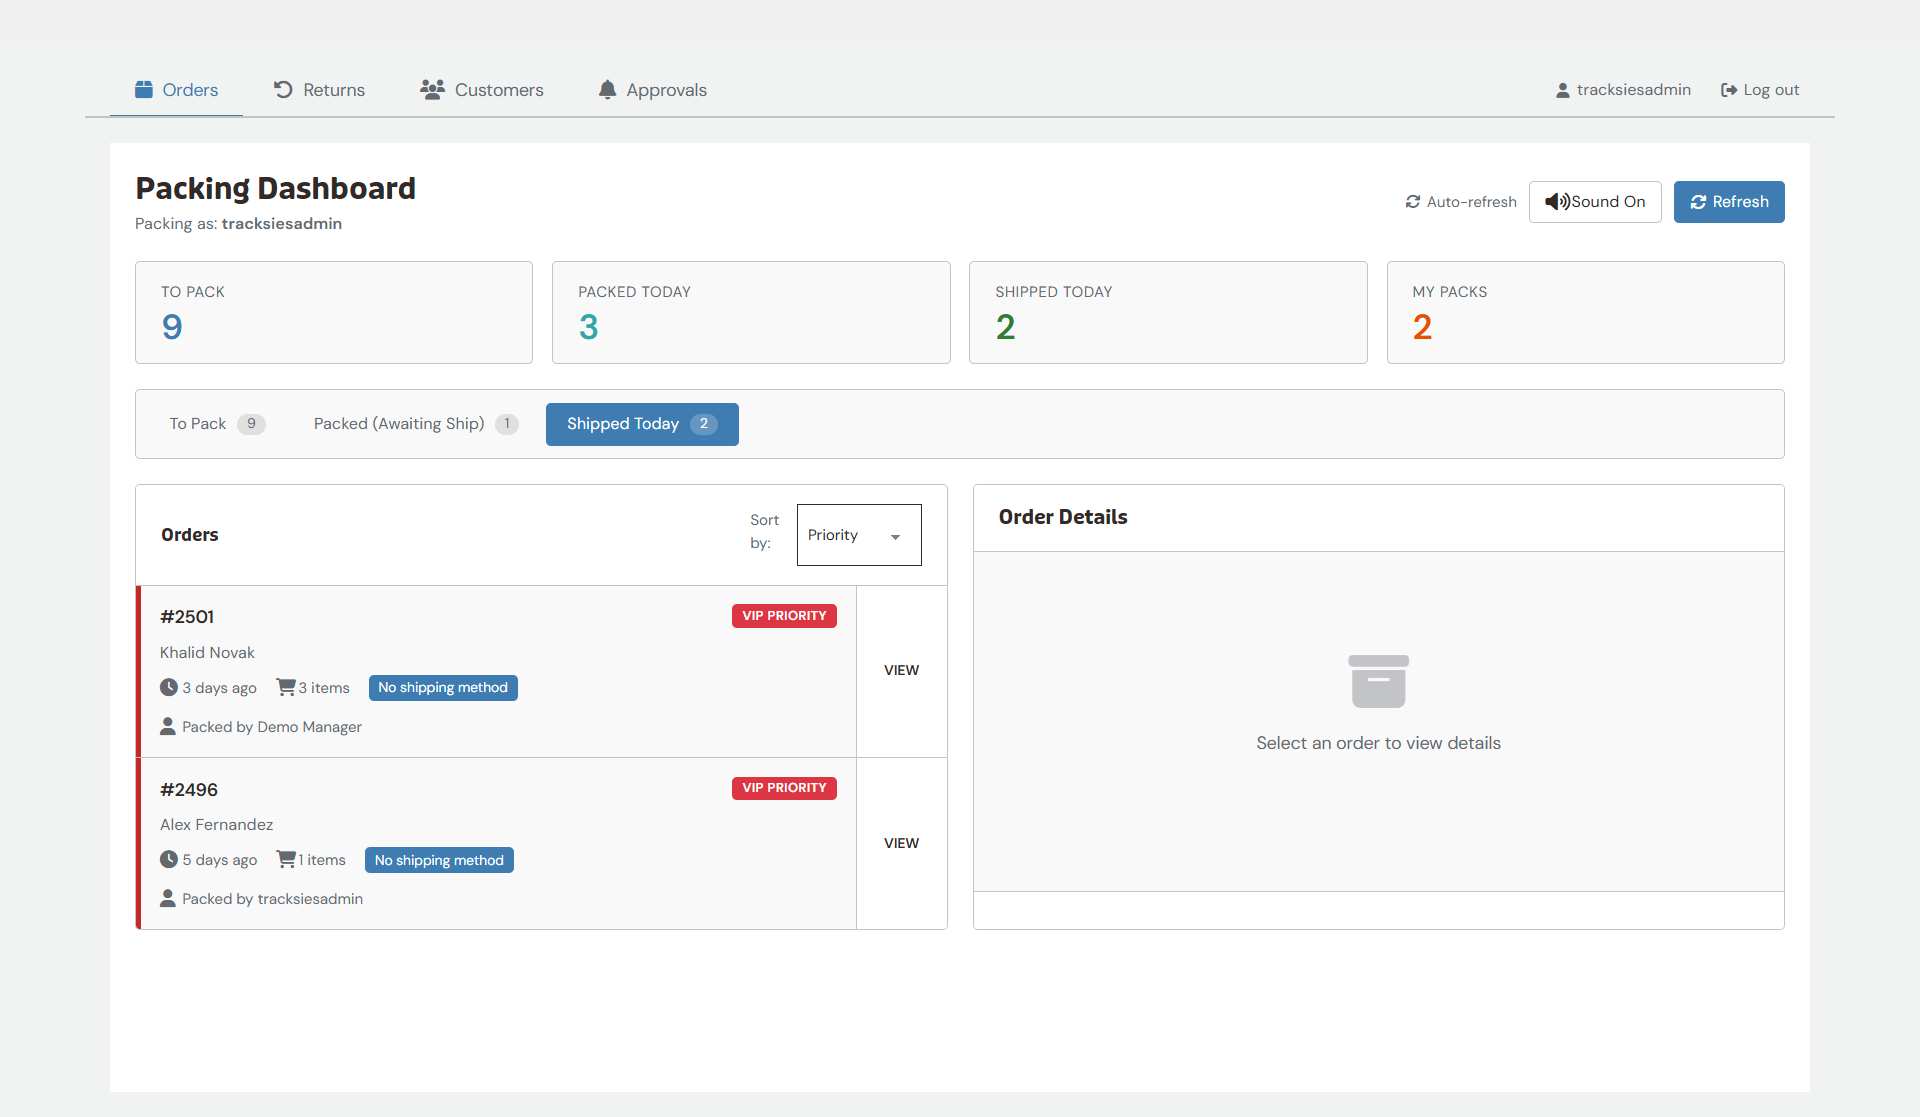Click the Log out arrow icon
The image size is (1920, 1117).
1729,90
